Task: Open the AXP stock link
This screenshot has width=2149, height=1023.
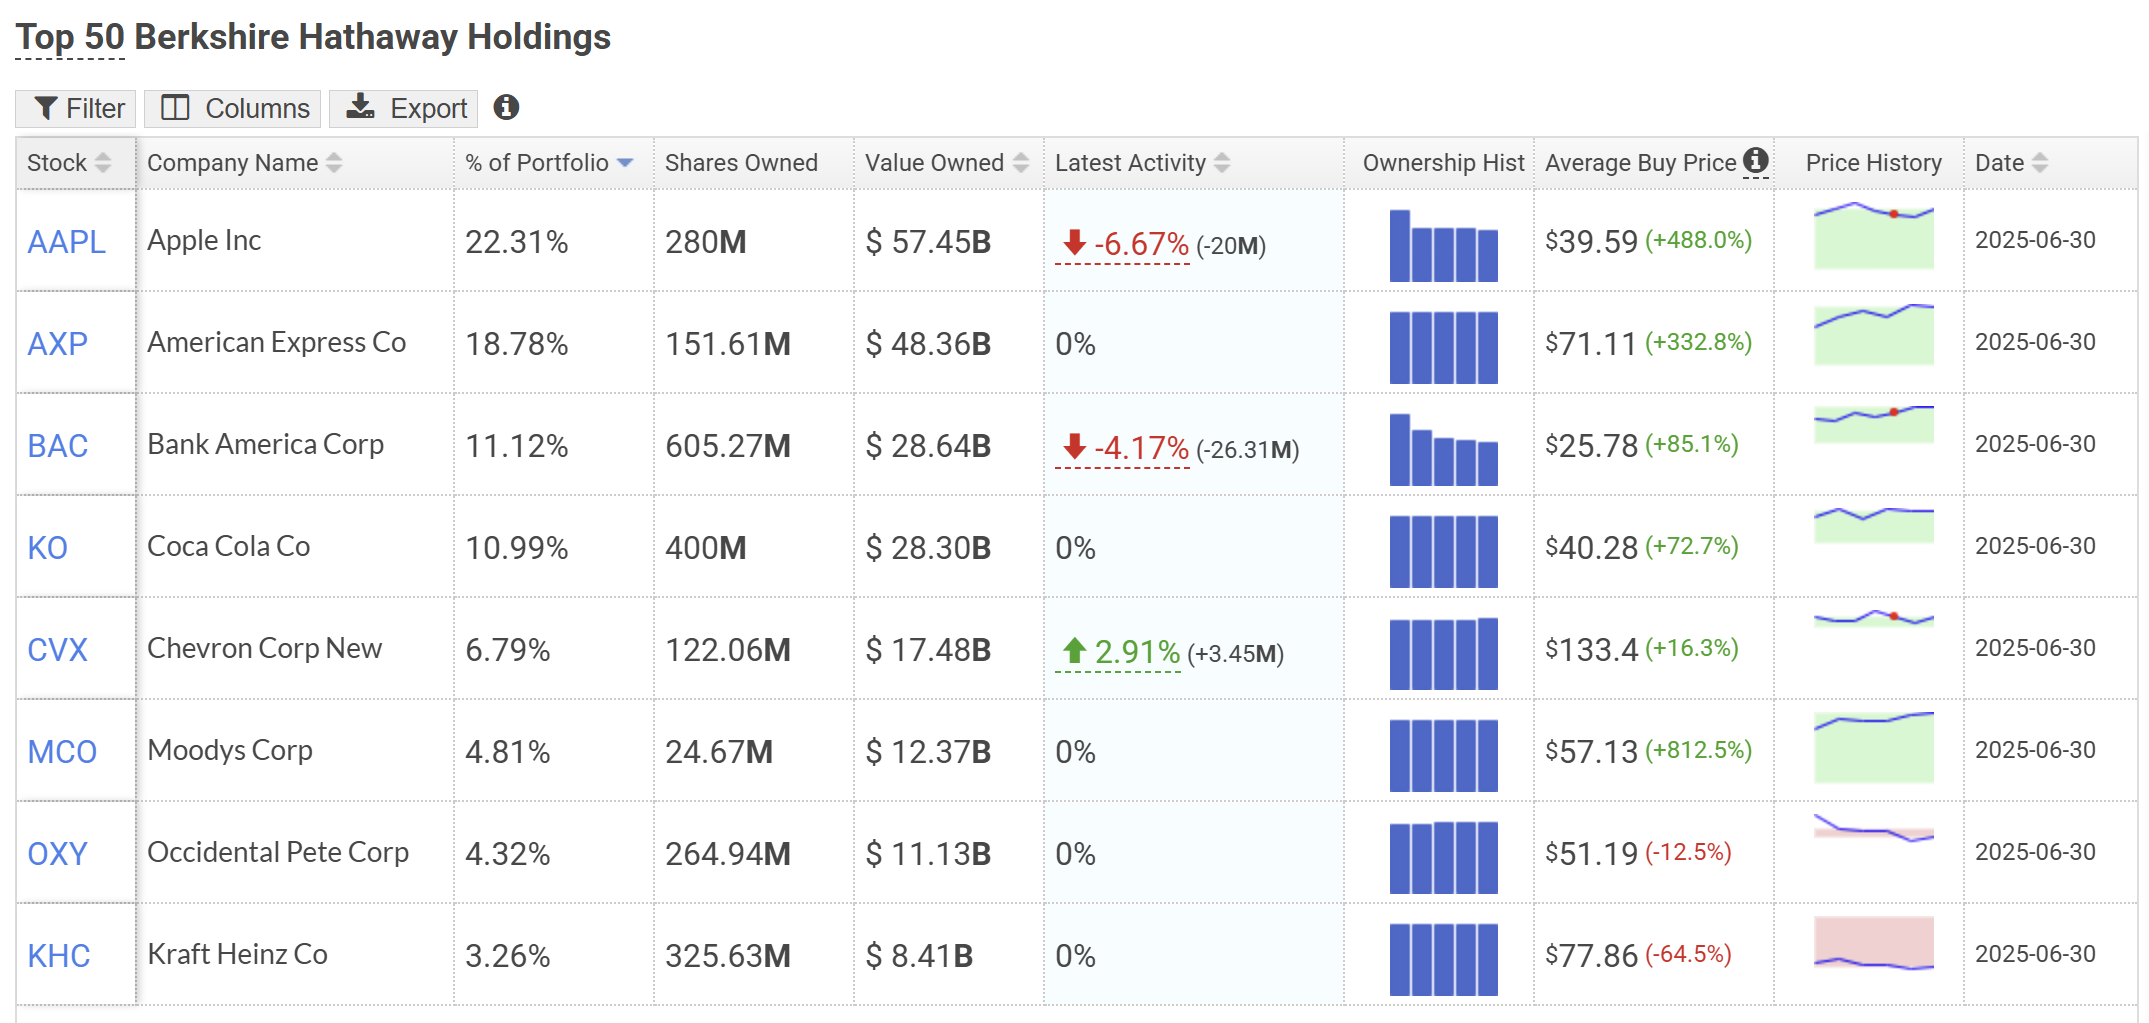Action: click(x=57, y=344)
